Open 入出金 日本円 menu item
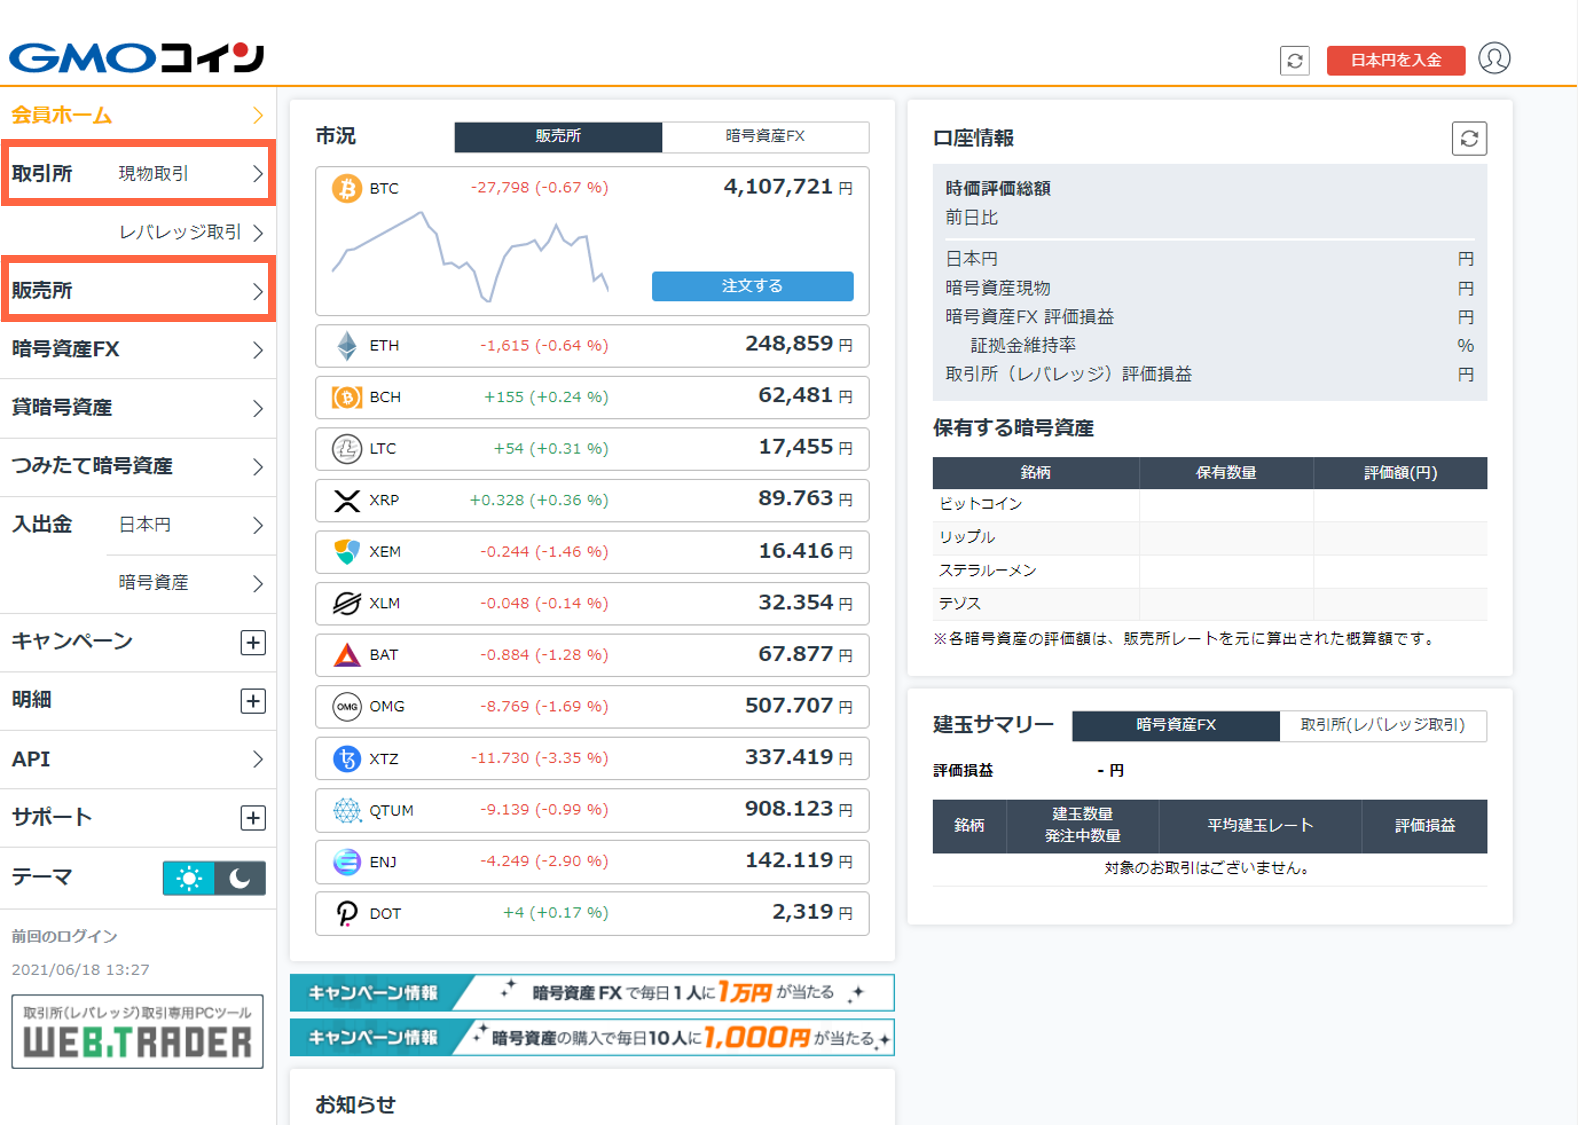The height and width of the screenshot is (1125, 1578). point(190,525)
